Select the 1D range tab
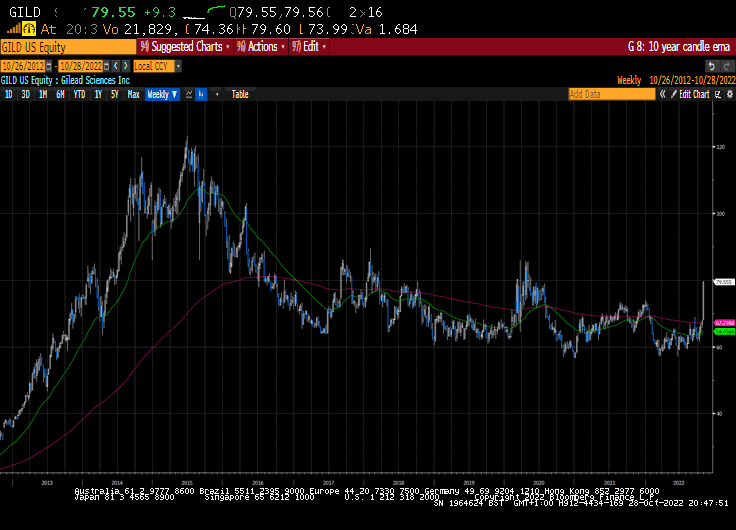The image size is (736, 530). coord(8,94)
